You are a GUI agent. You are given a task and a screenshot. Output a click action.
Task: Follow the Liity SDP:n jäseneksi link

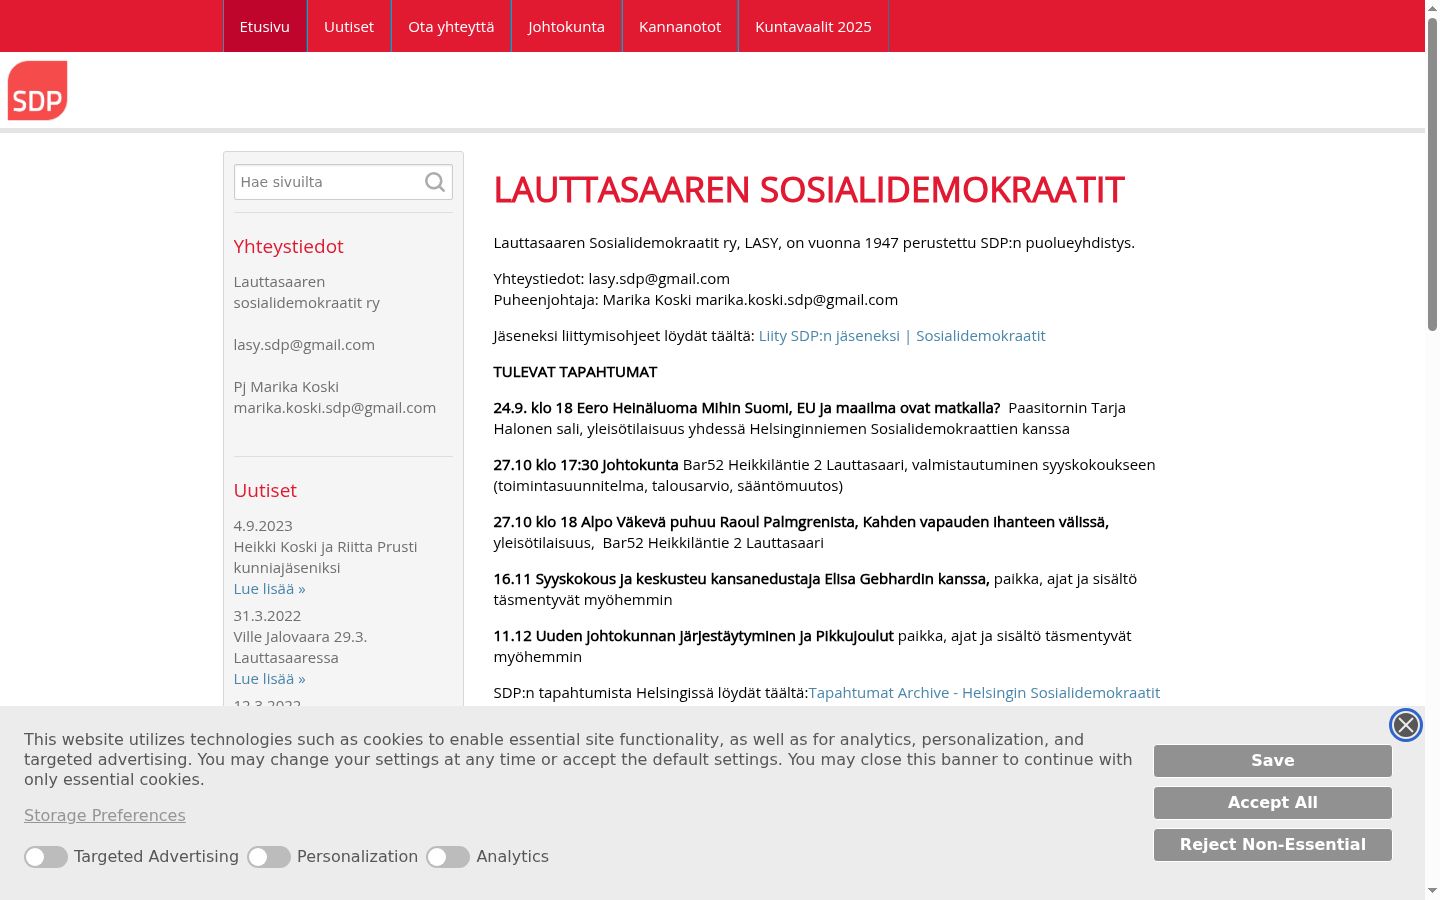[902, 336]
